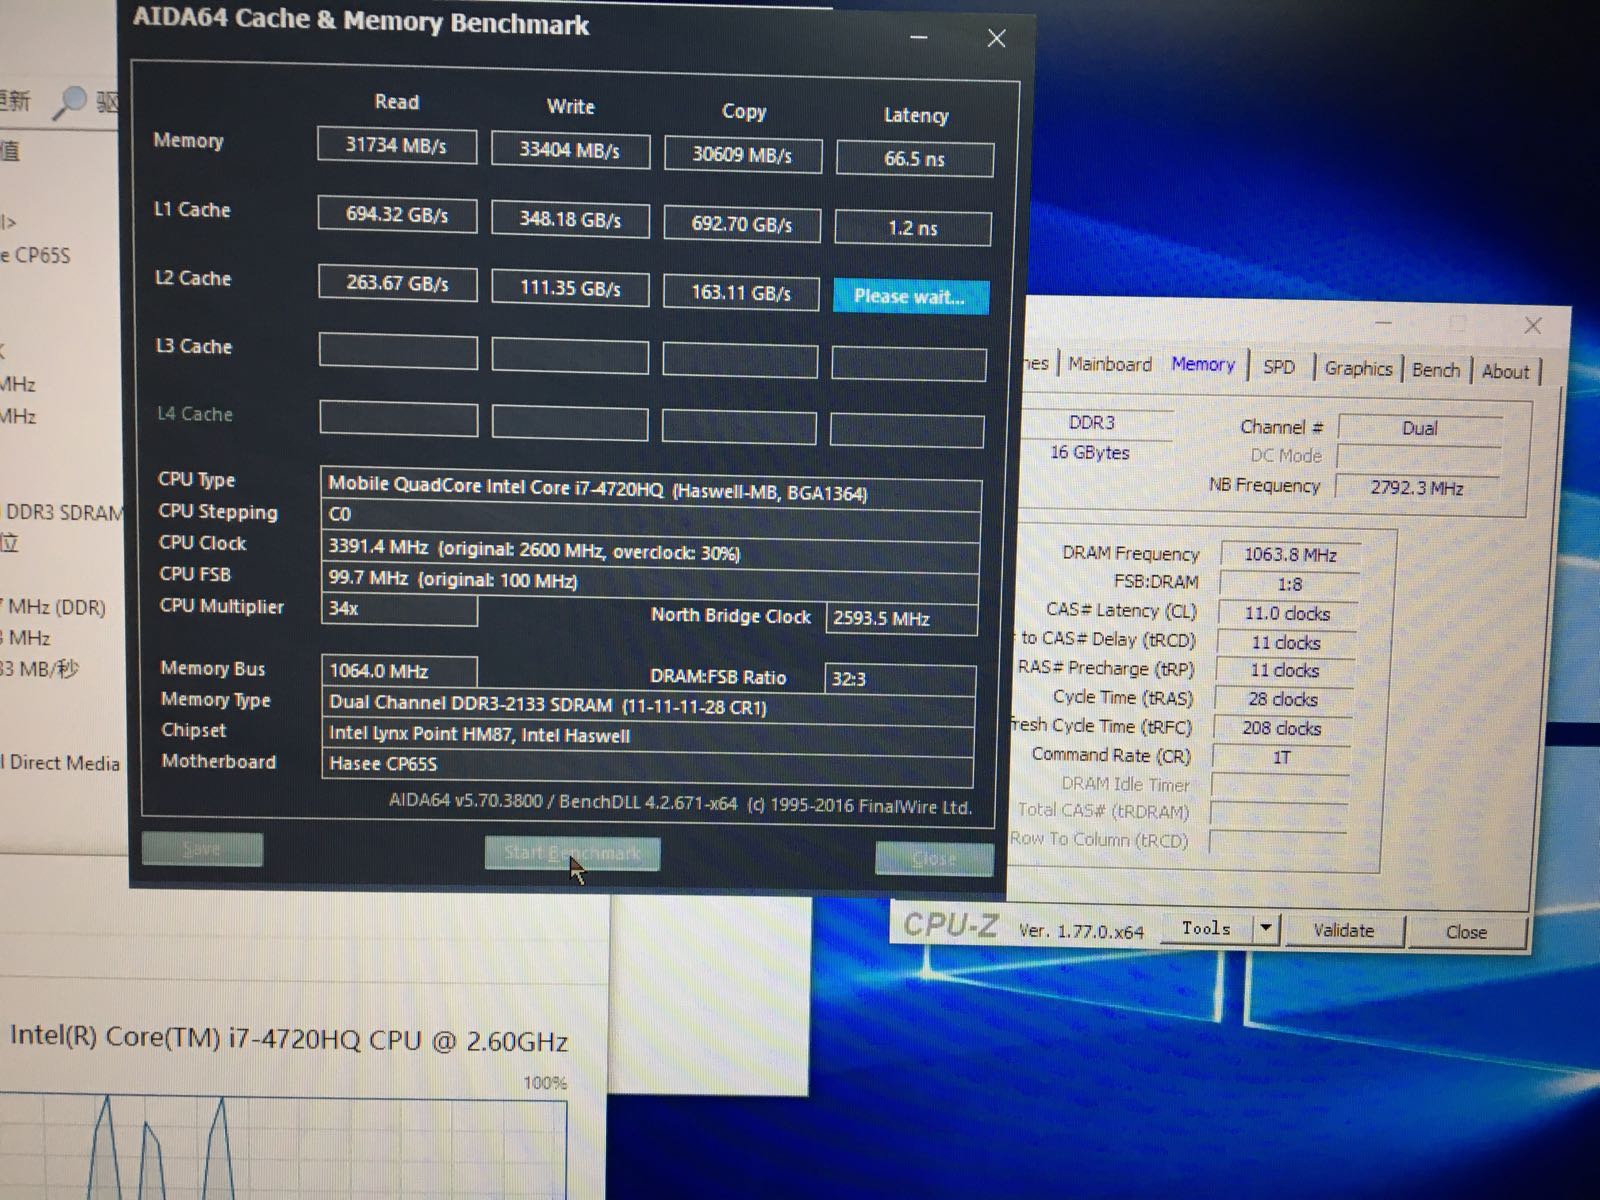Click the Close button at the bottom of AIDA64
The image size is (1600, 1200).
pos(934,858)
